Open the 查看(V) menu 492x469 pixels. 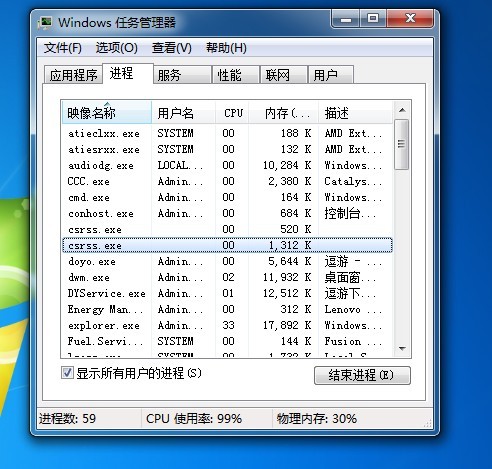(x=172, y=48)
